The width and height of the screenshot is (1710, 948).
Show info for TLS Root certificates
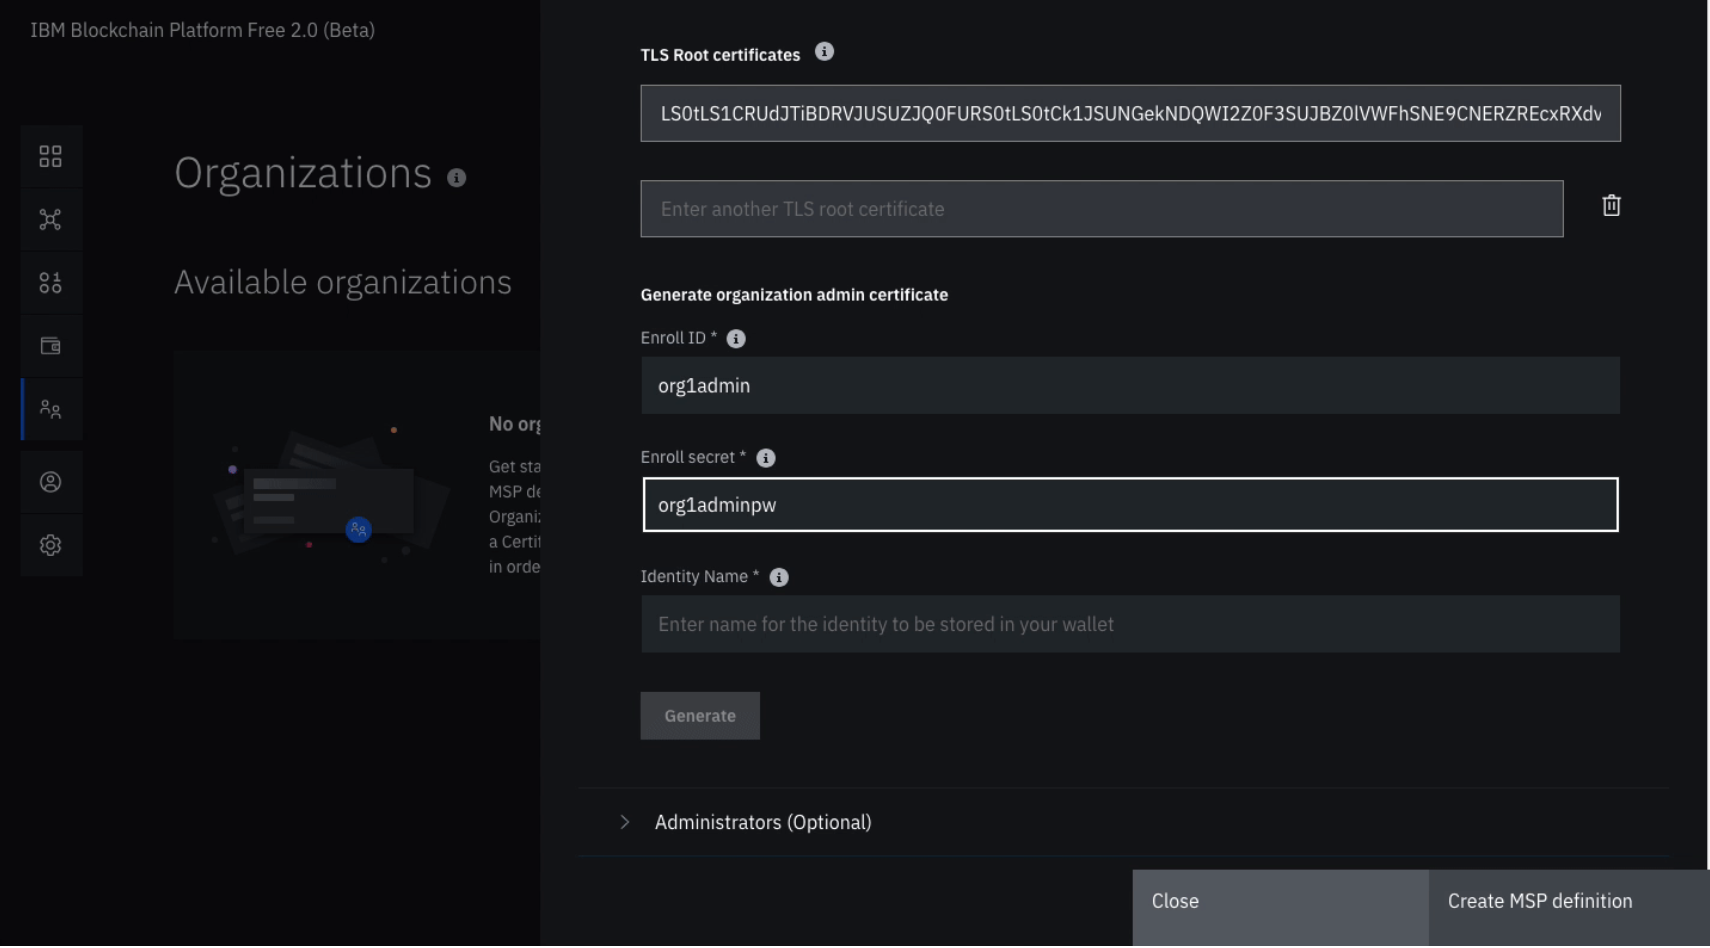pos(824,52)
